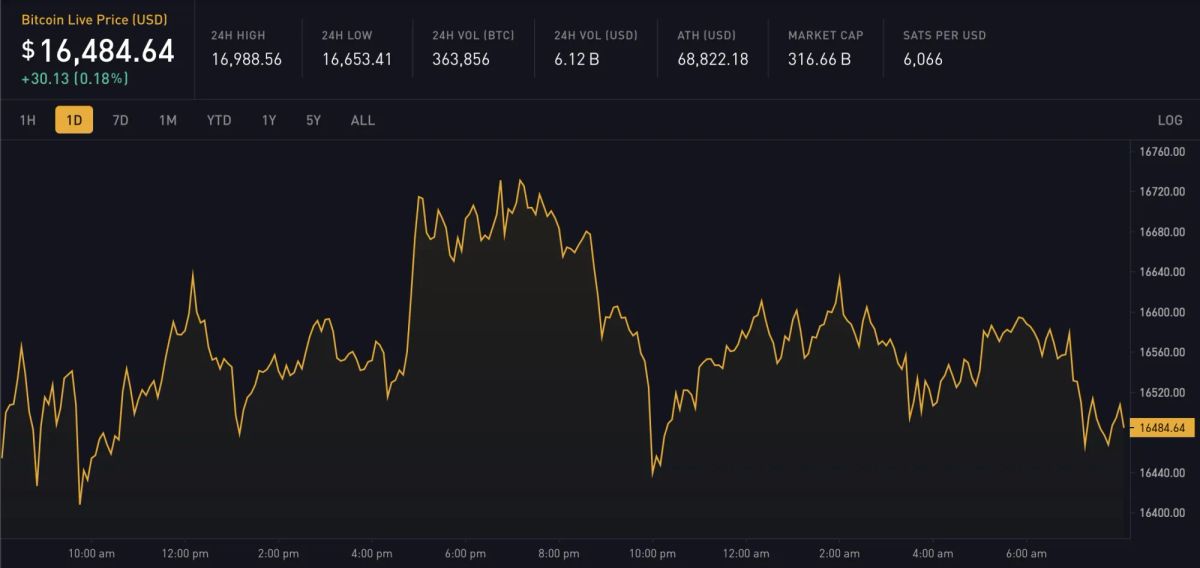The height and width of the screenshot is (568, 1200).
Task: Click the 10:00 pm time axis label
Action: coord(652,553)
